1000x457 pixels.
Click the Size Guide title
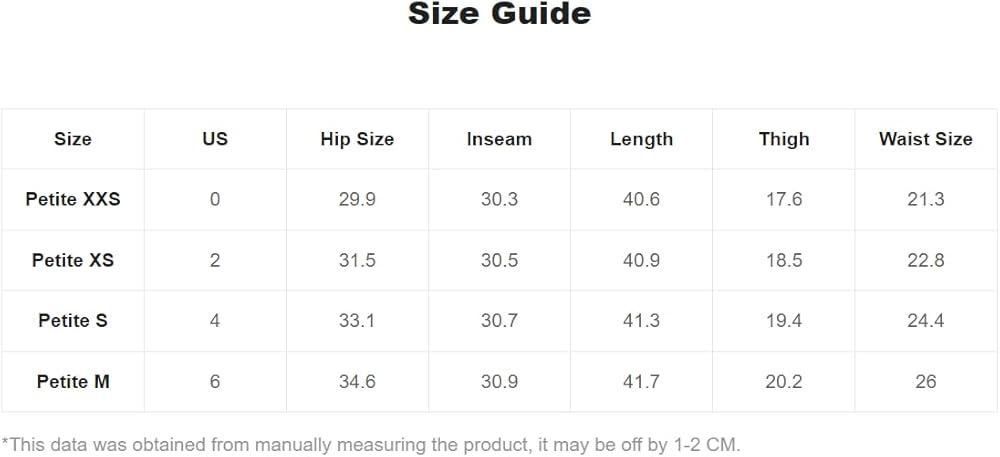499,13
